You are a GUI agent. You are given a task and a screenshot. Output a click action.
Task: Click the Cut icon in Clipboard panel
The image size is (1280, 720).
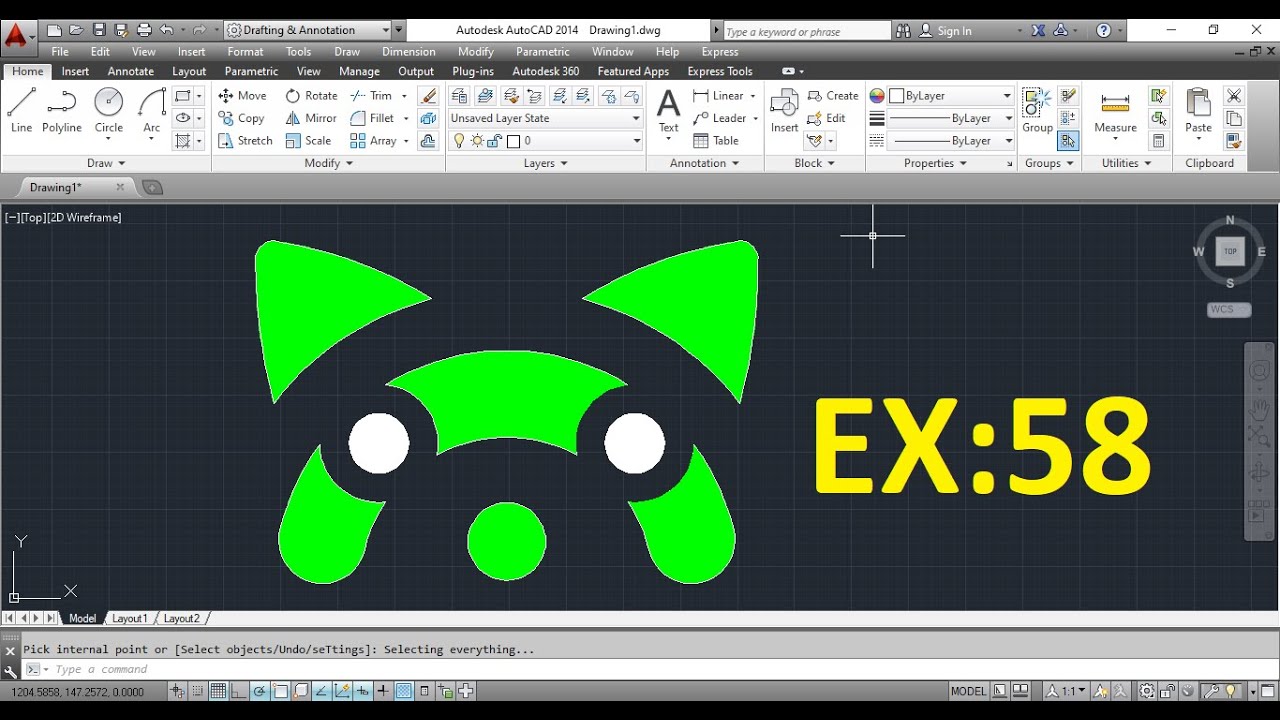[1234, 96]
